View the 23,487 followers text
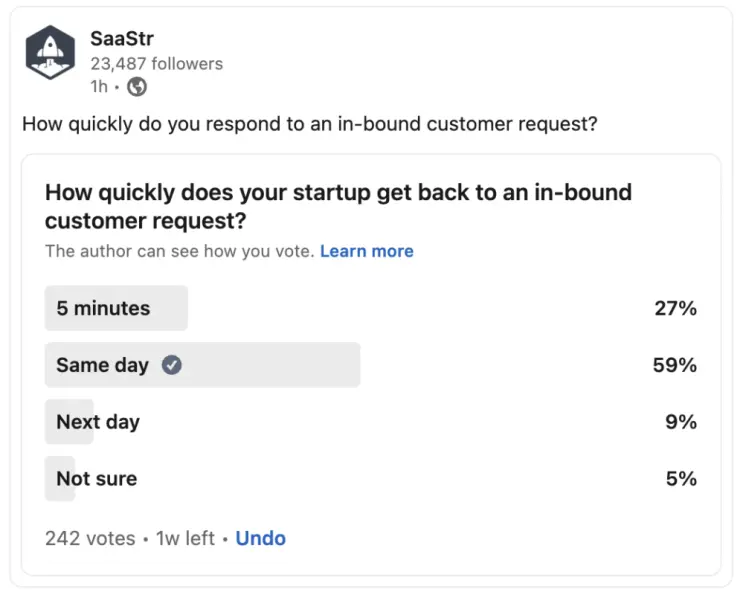The image size is (743, 592). (157, 64)
